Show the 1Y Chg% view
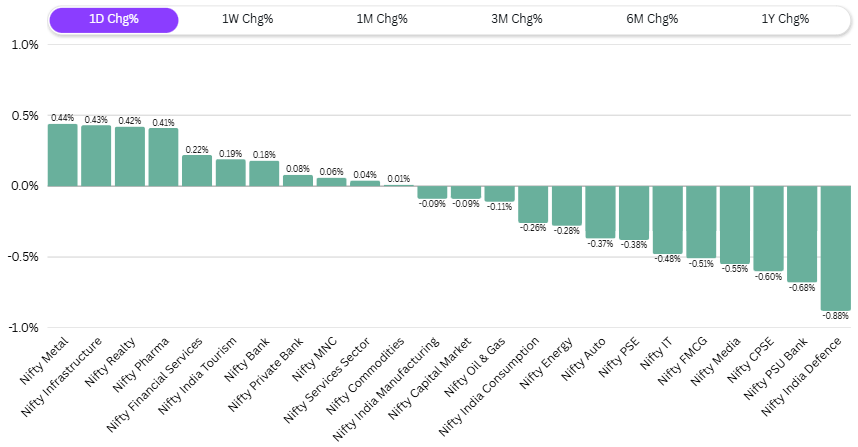The width and height of the screenshot is (858, 447). (784, 19)
